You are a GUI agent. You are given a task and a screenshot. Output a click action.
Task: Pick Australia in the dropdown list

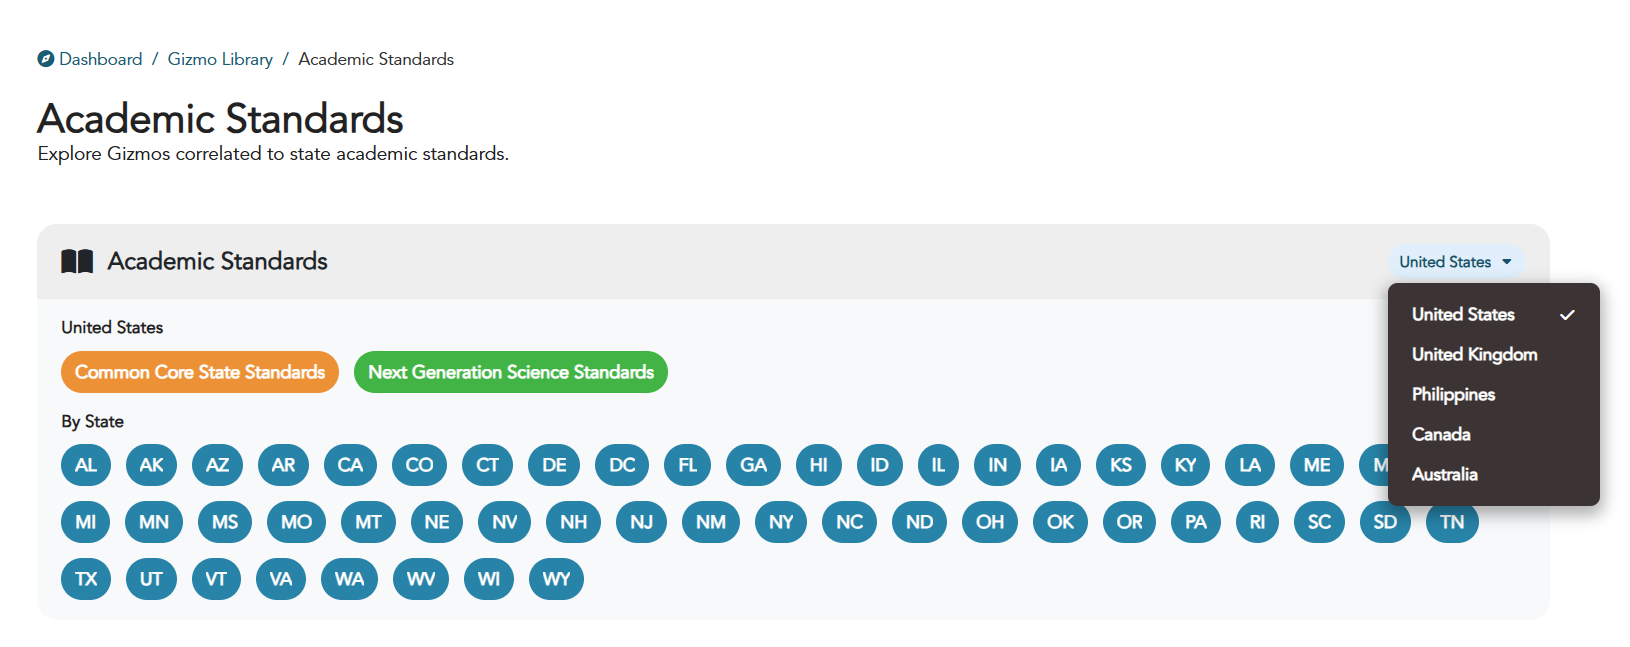[x=1444, y=474]
